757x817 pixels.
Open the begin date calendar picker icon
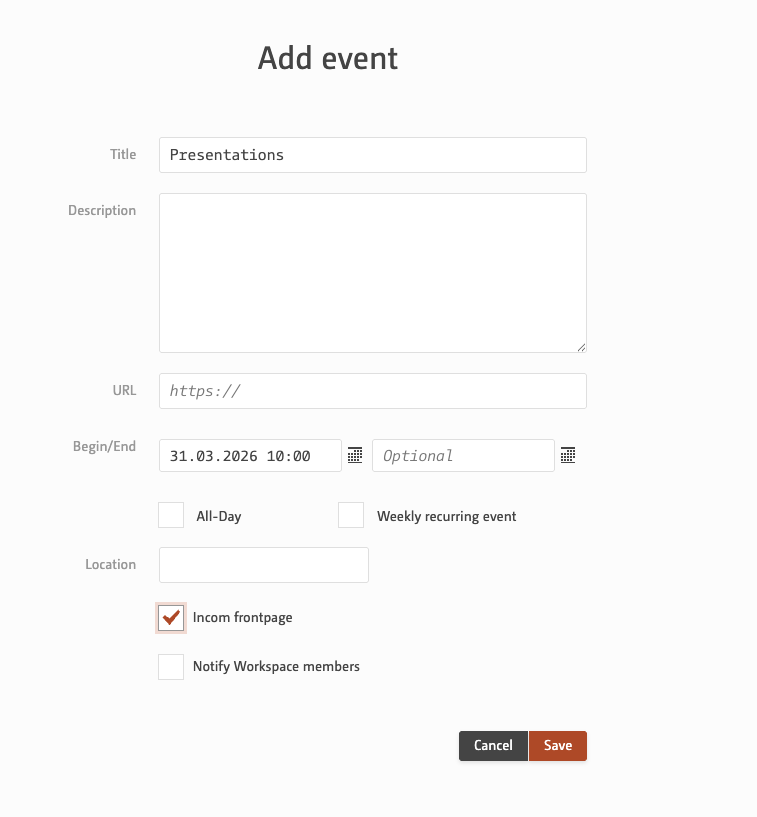(355, 455)
